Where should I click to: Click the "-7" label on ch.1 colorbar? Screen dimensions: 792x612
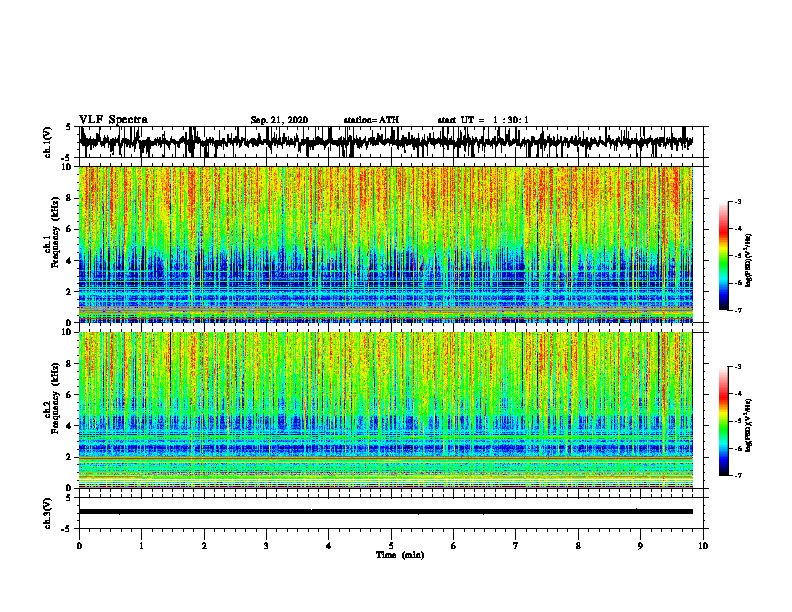pyautogui.click(x=738, y=310)
